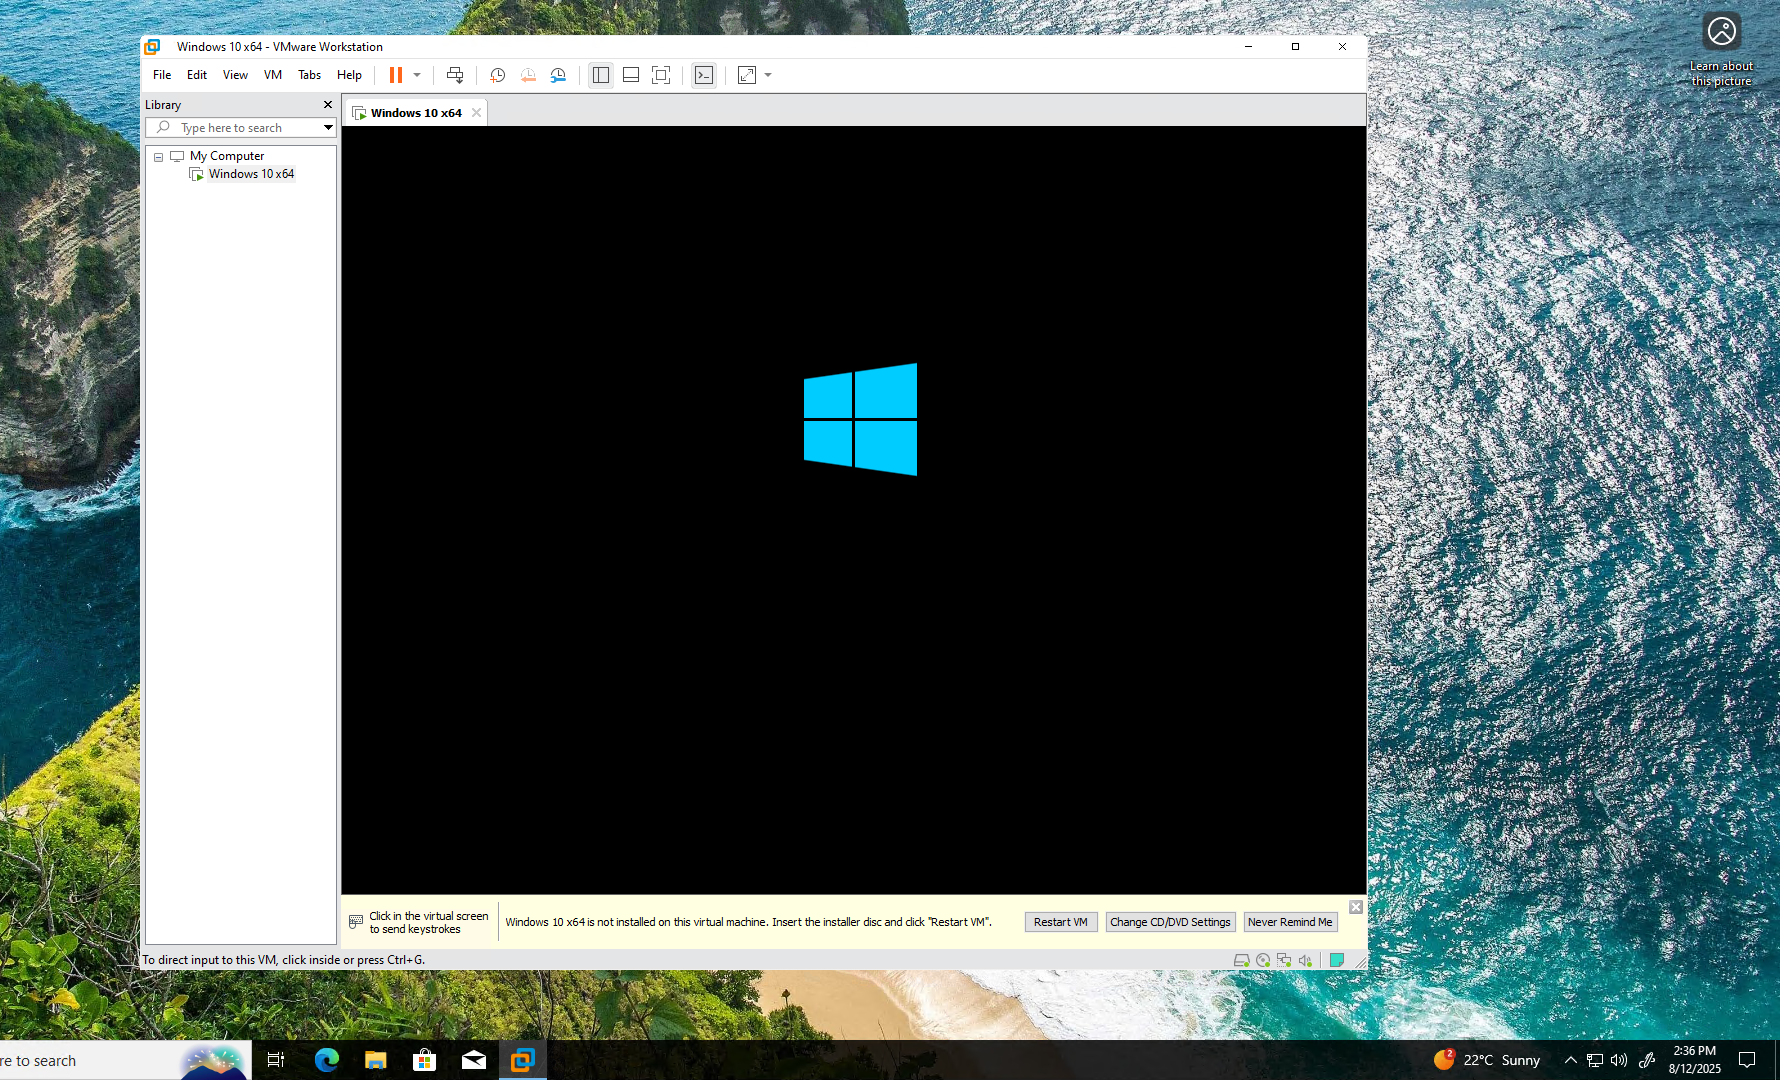Launch Microsoft Edge from the taskbar

coord(326,1060)
